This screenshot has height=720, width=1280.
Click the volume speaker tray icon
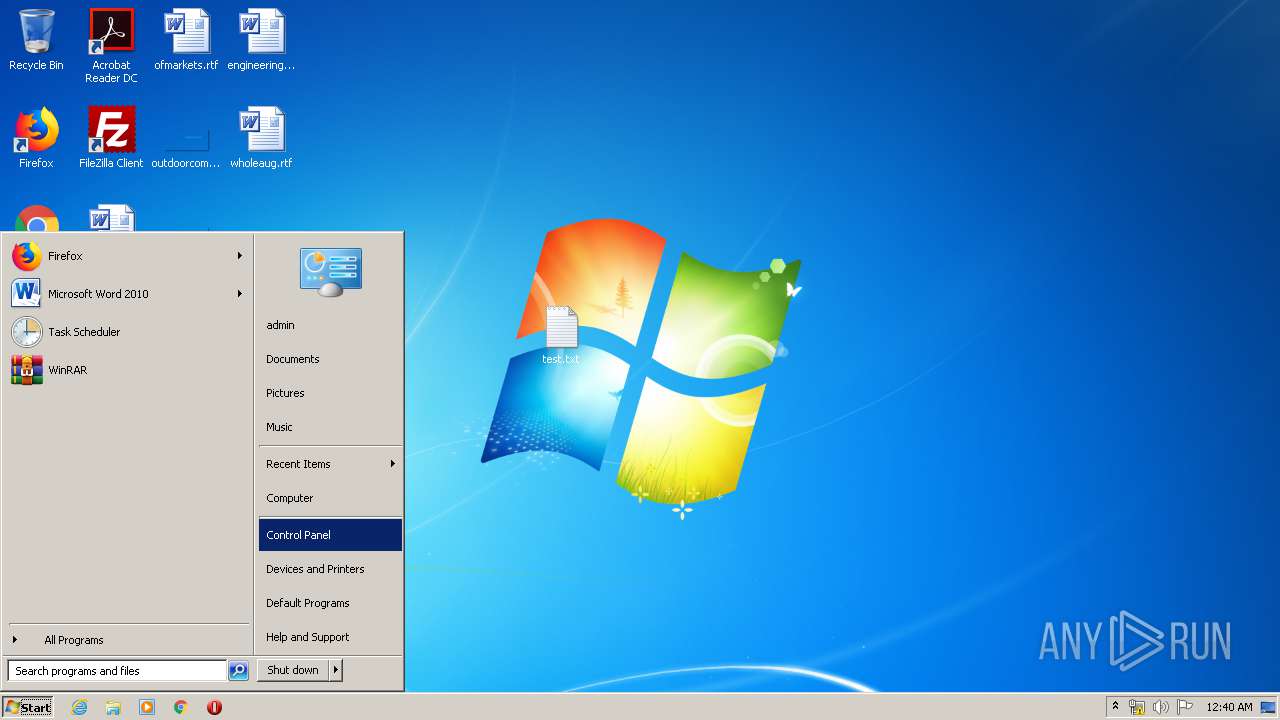click(1160, 707)
